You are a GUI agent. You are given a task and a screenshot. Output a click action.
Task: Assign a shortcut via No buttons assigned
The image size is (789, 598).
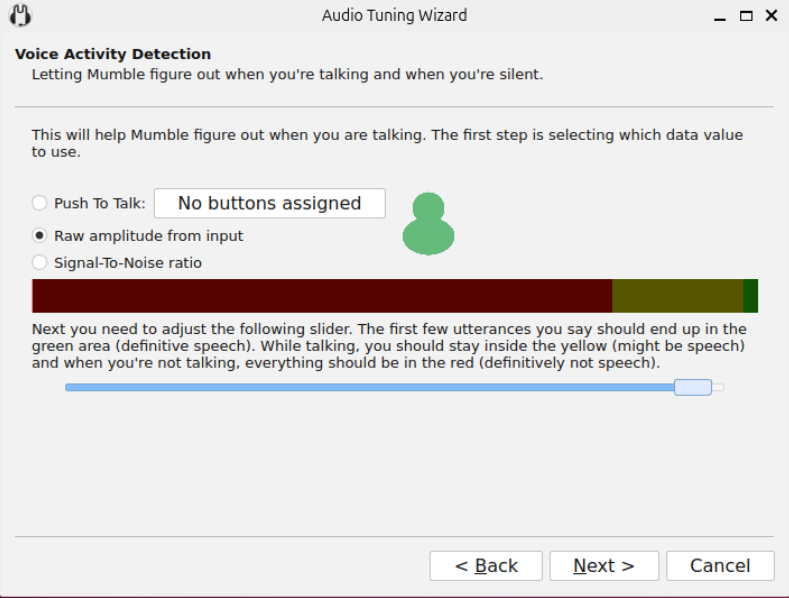[270, 203]
